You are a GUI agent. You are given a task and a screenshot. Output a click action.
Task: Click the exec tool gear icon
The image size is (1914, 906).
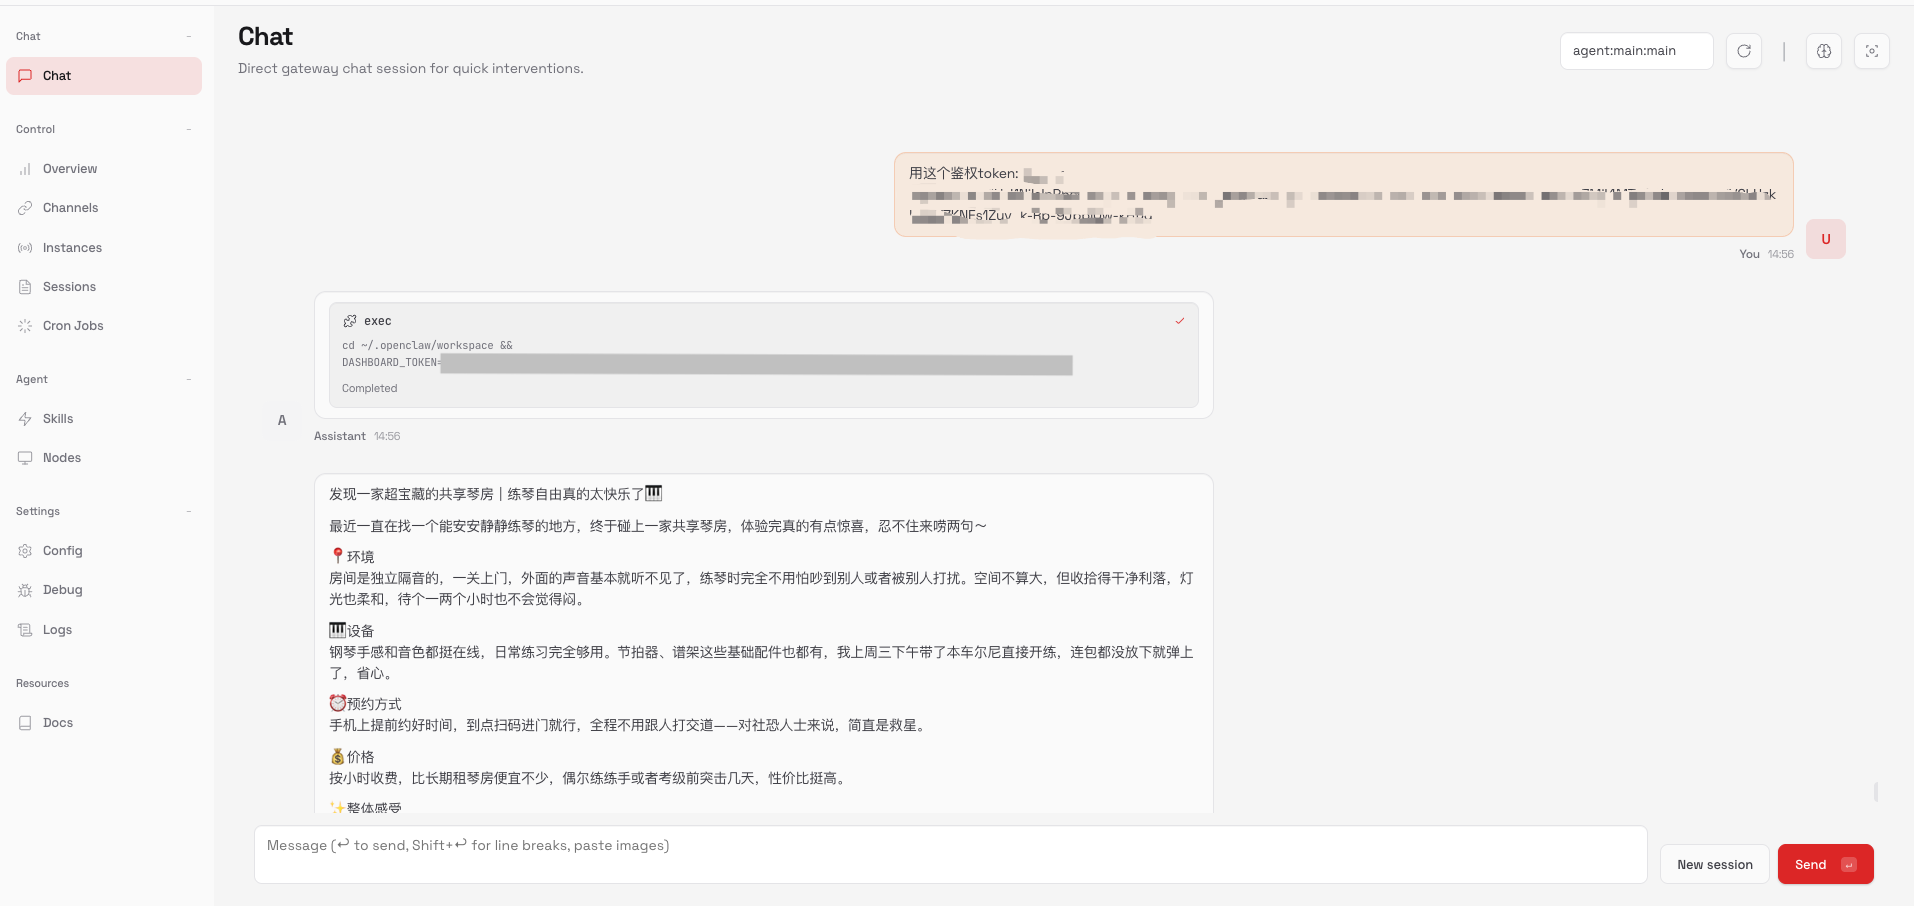tap(350, 321)
